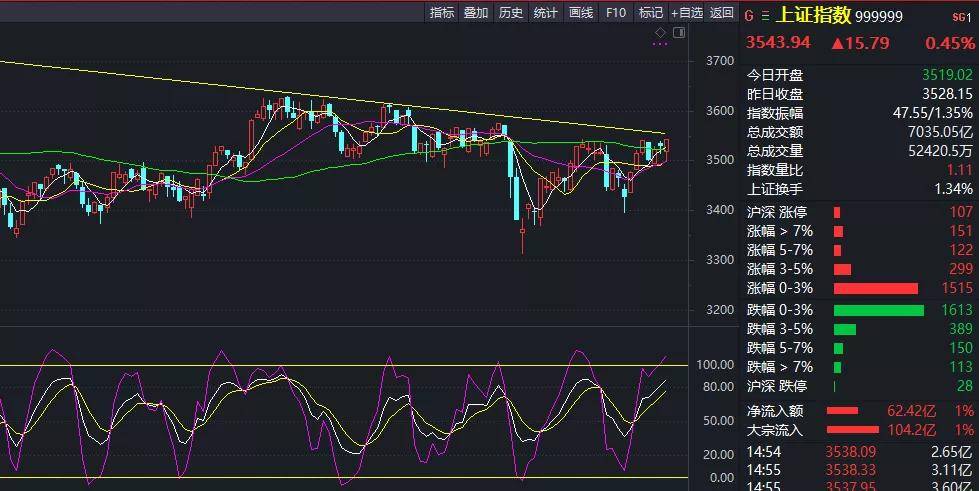Click the 标记 mark button
This screenshot has height=491, width=979.
click(x=651, y=13)
